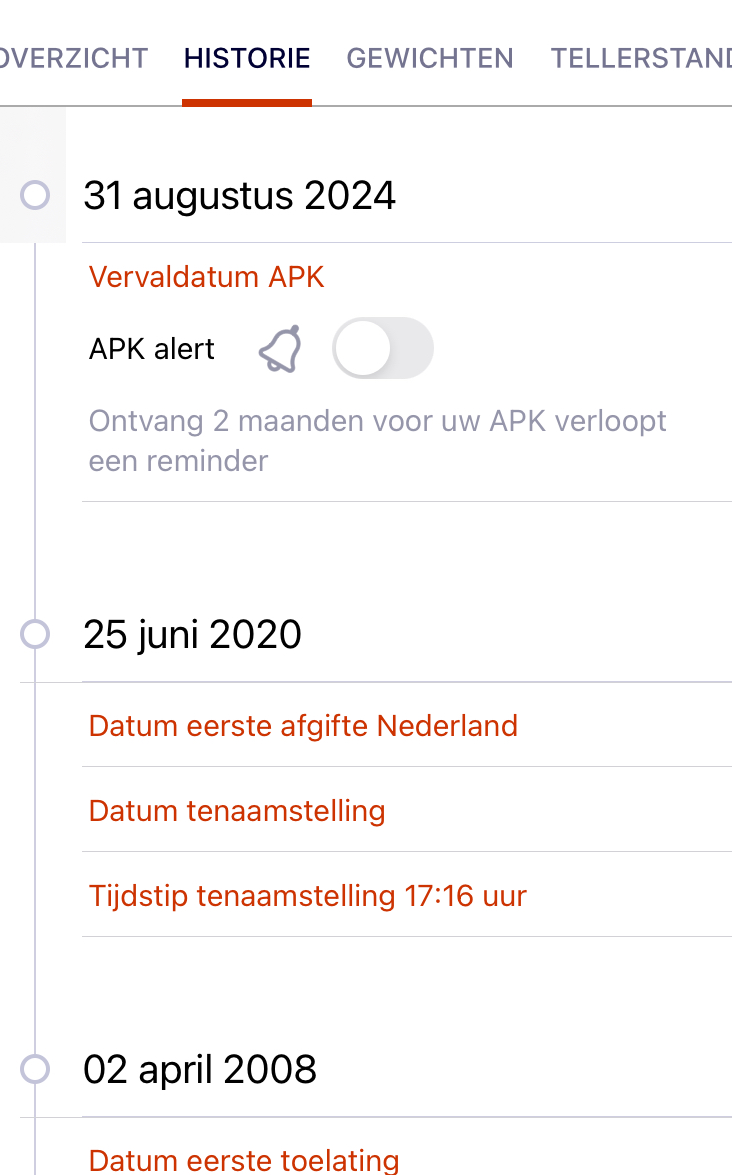Enable the APK alert toggle switch
The width and height of the screenshot is (732, 1175).
(382, 349)
